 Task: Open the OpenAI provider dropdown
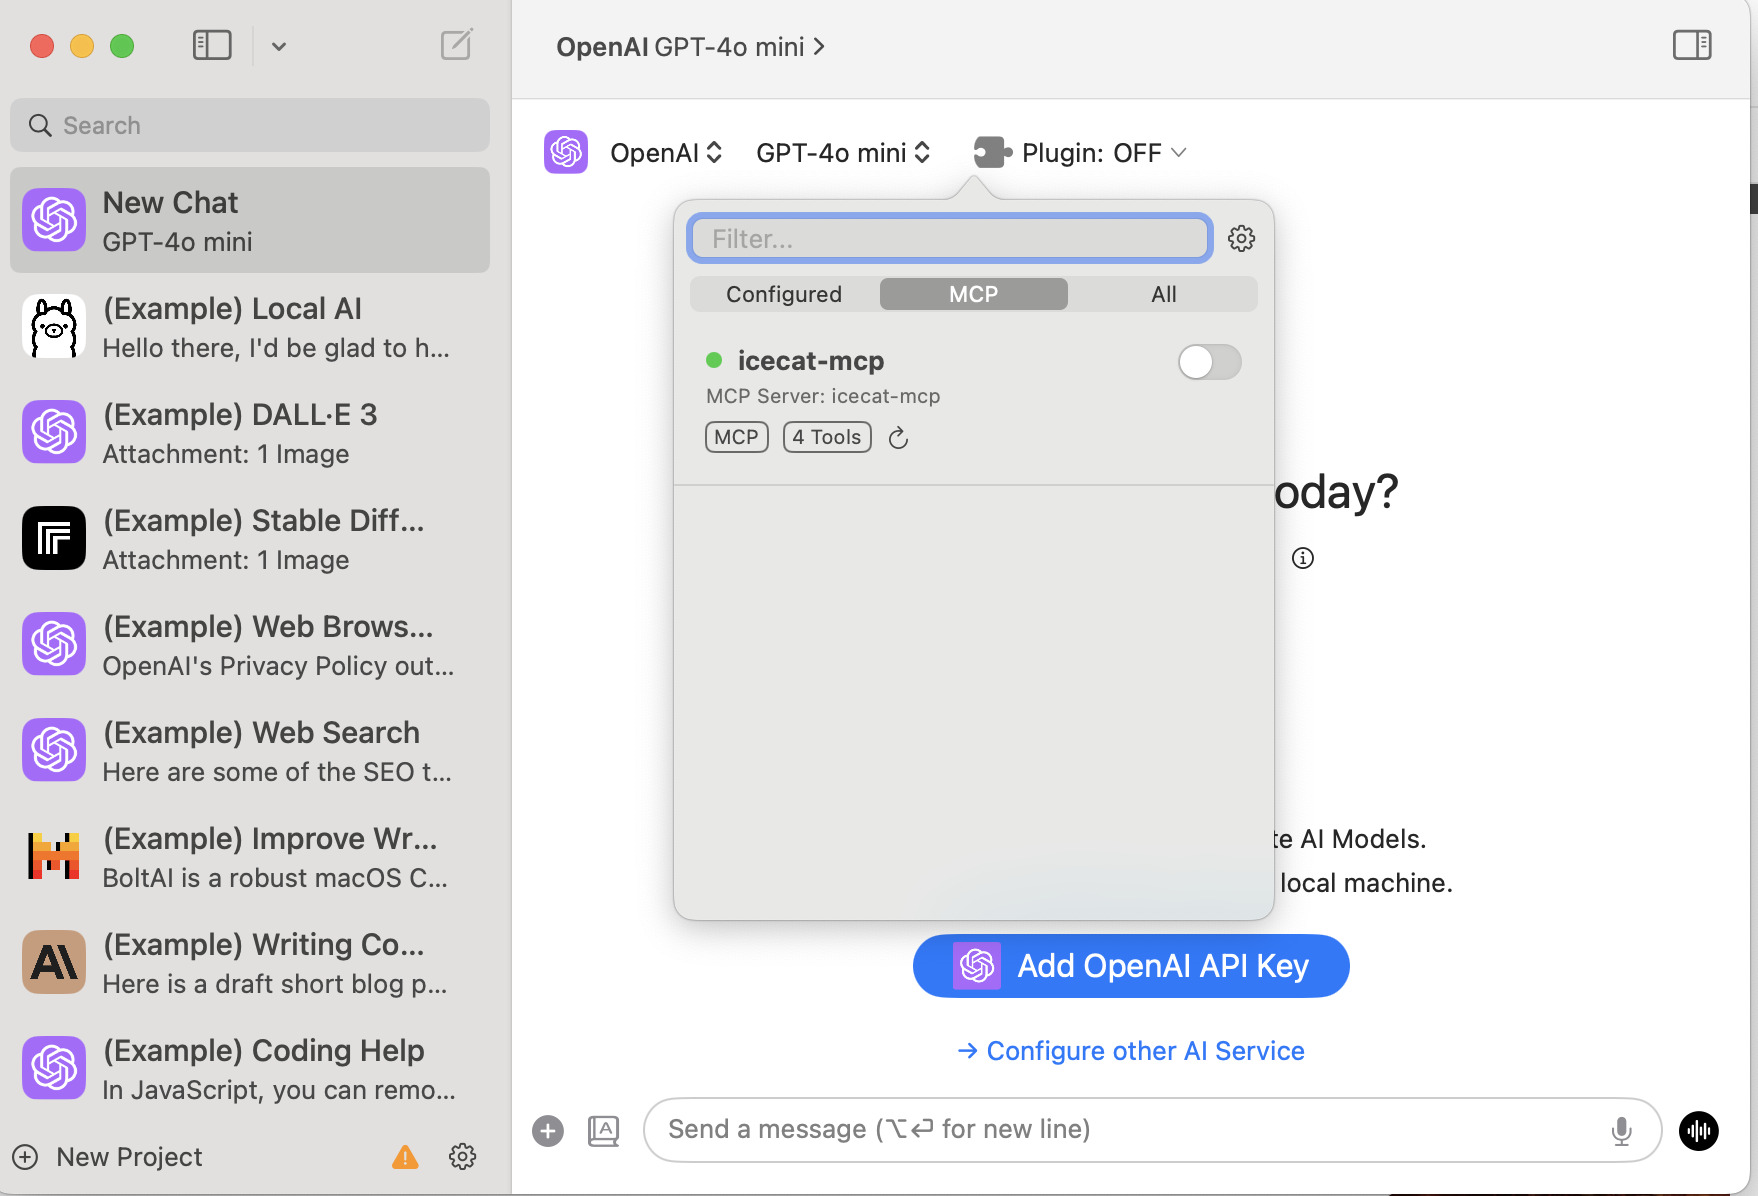[666, 153]
